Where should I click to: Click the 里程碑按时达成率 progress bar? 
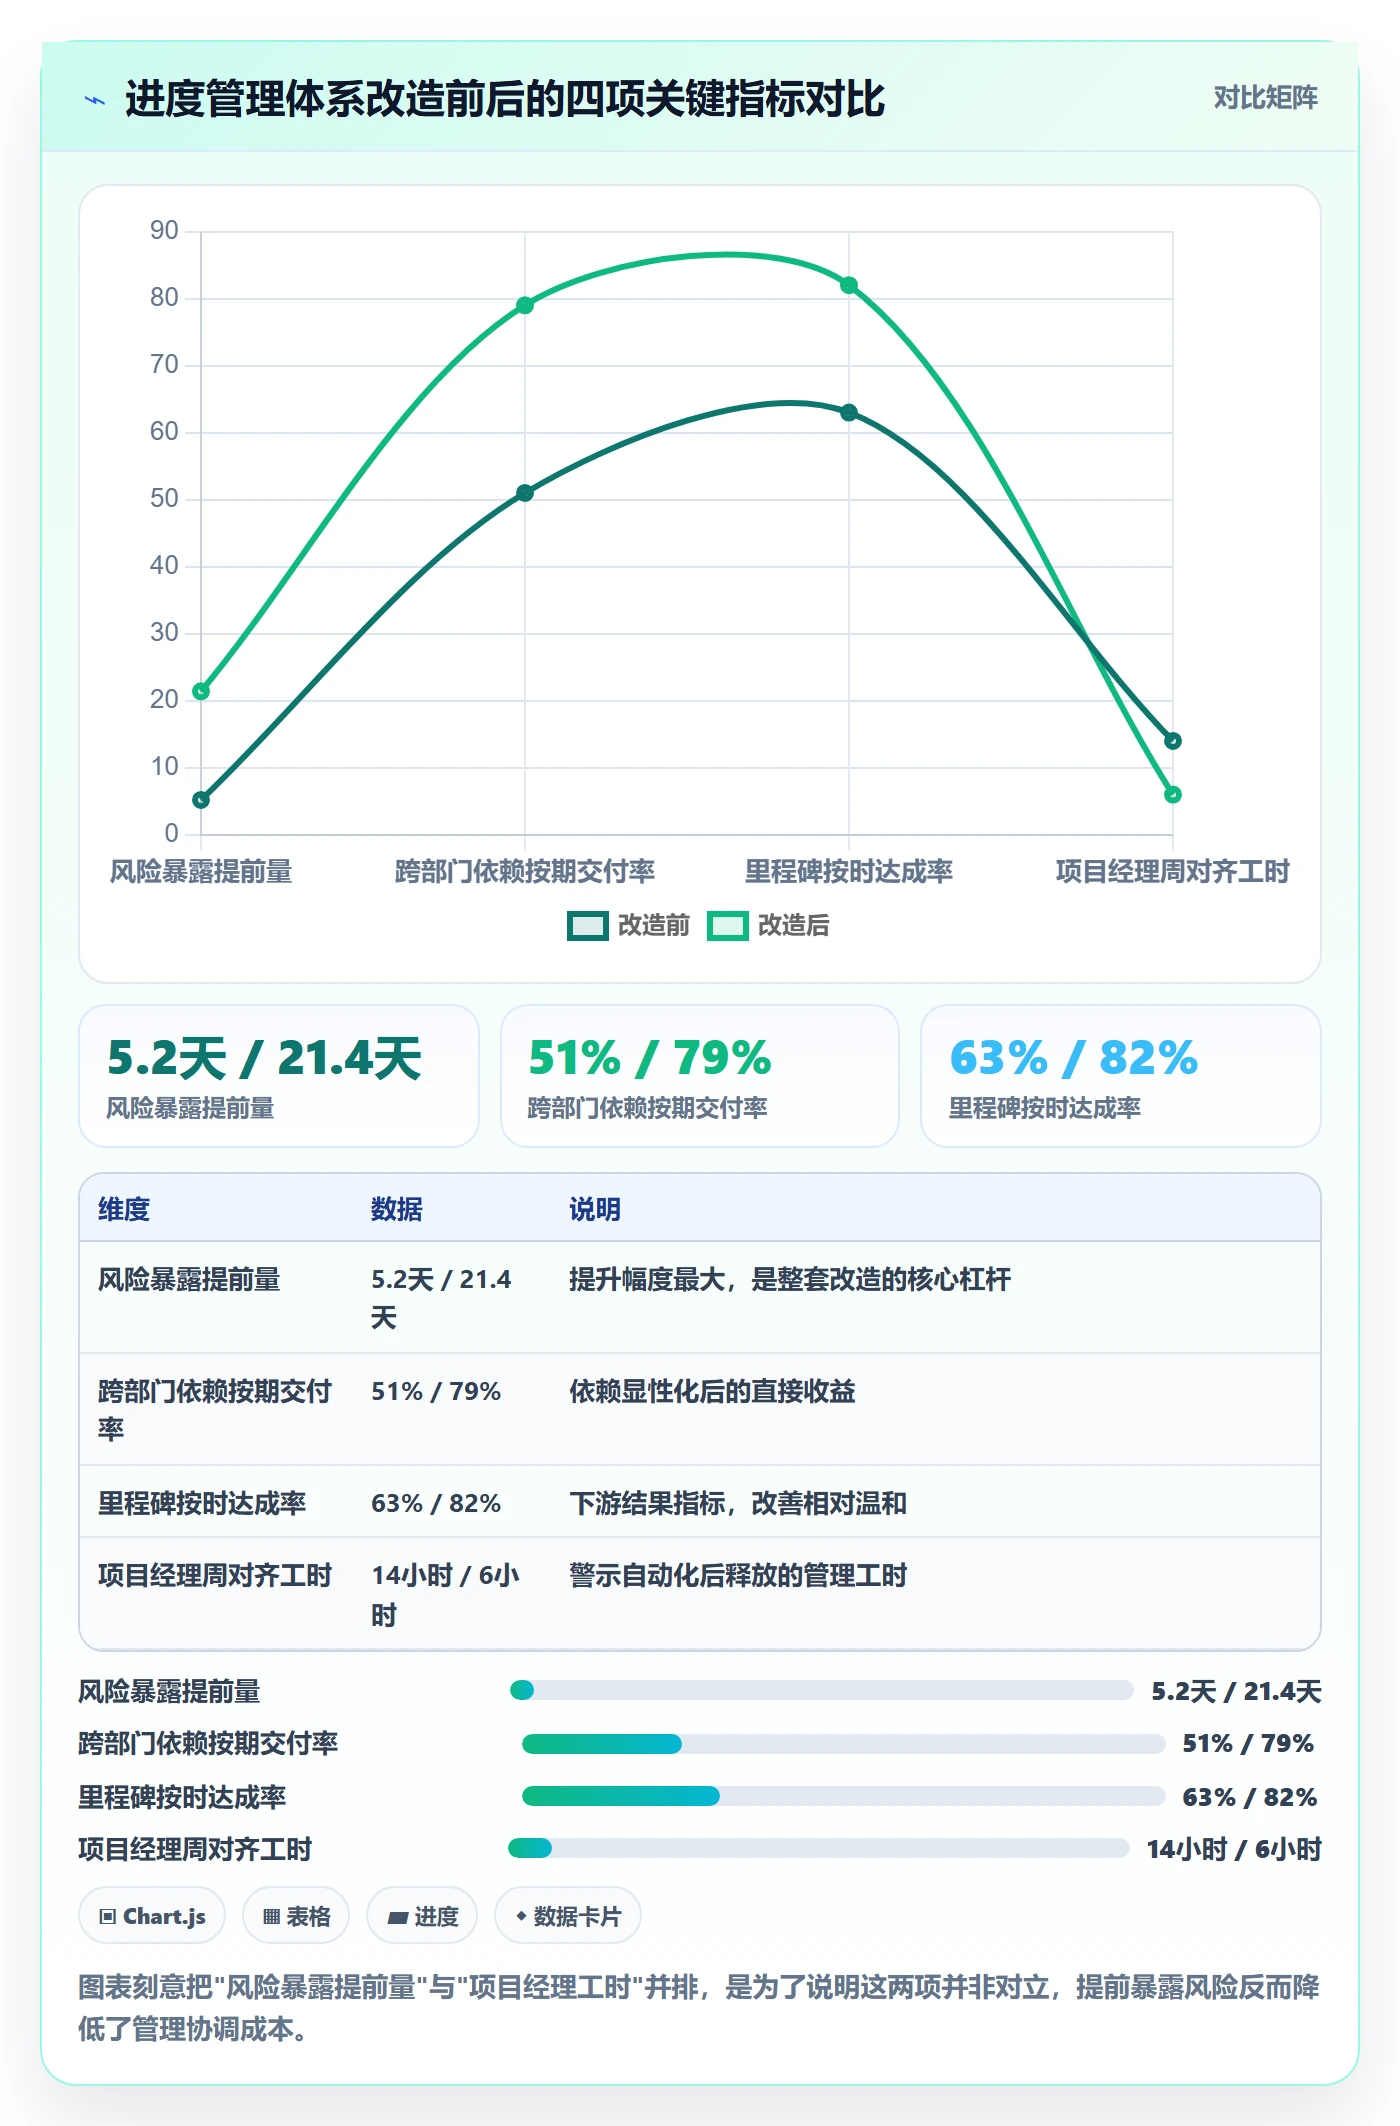[x=843, y=1796]
